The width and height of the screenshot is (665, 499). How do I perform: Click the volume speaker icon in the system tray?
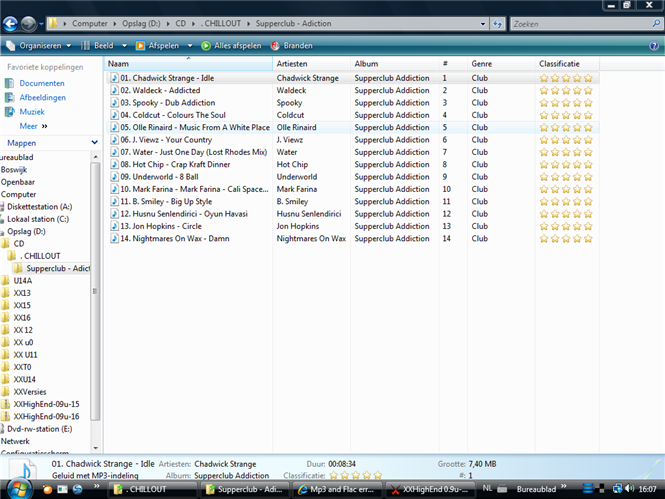629,489
